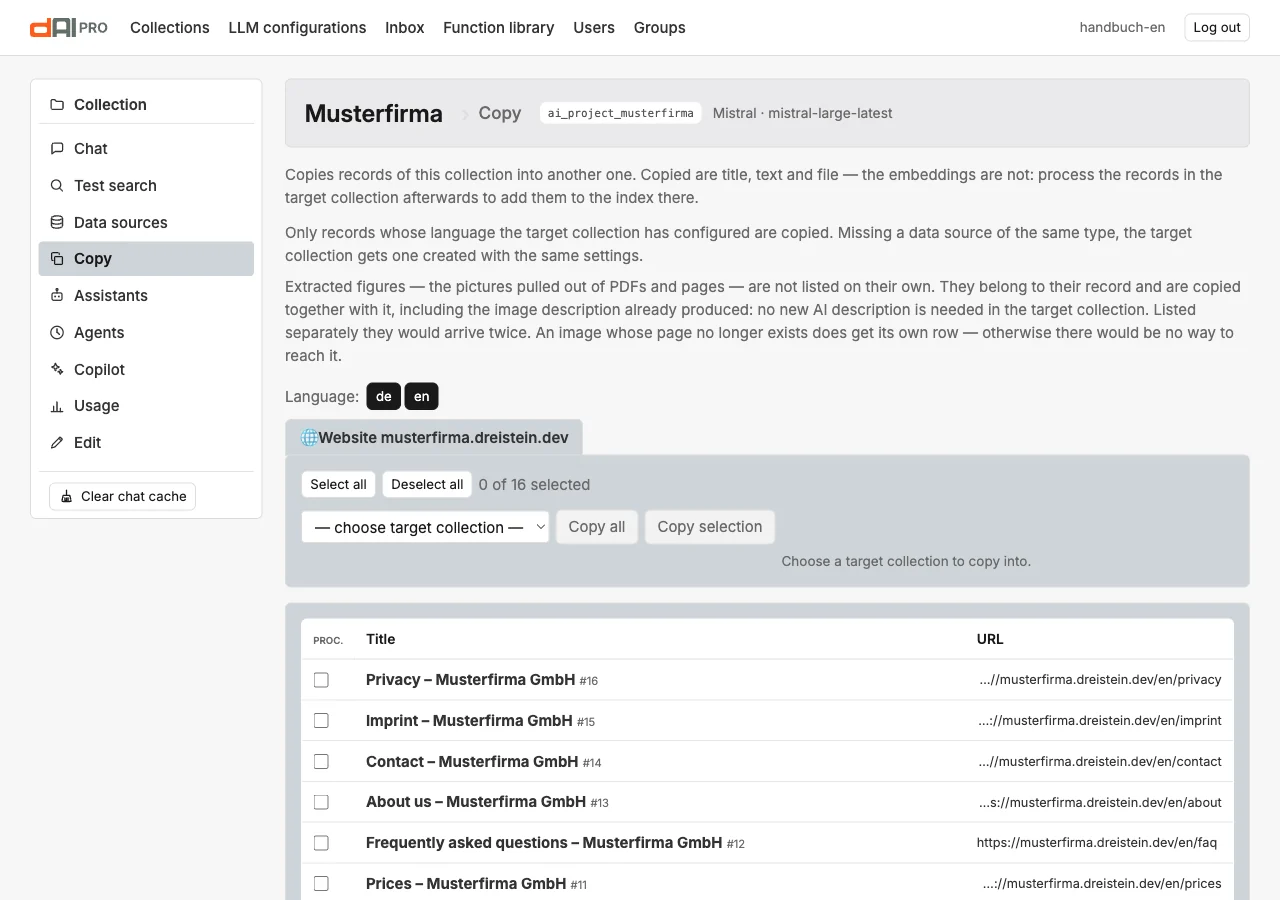
Task: Tick the checkbox for Privacy – Musterfirma GmbH
Action: 321,680
